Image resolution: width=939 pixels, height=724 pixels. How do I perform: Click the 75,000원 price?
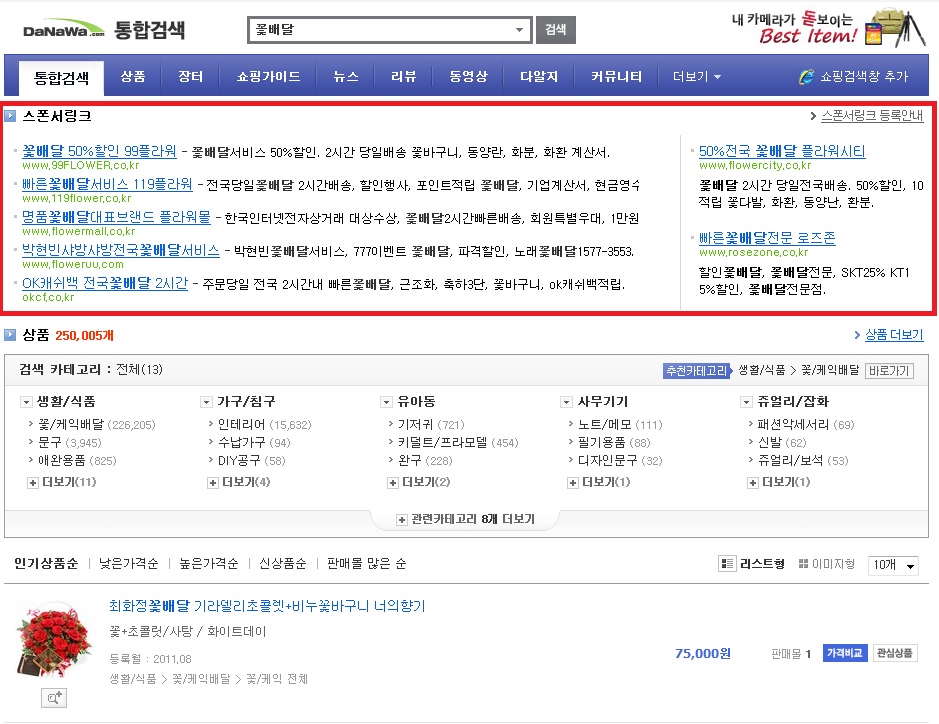click(702, 653)
